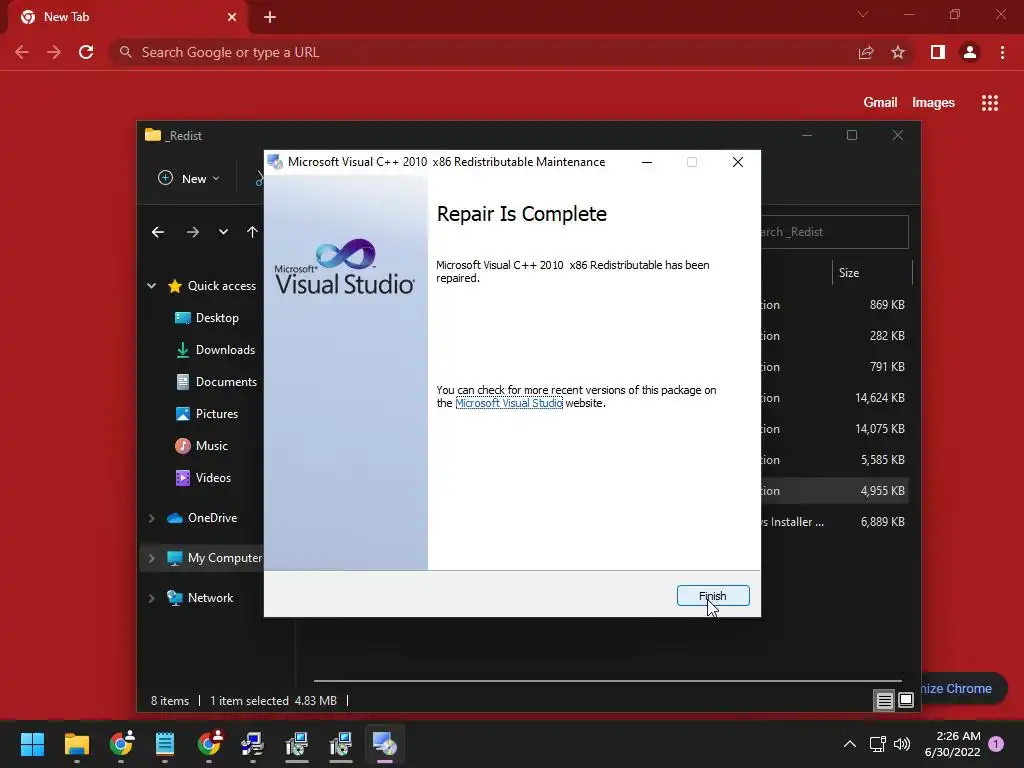Open a new Chrome tab
The width and height of the screenshot is (1024, 768).
(270, 17)
